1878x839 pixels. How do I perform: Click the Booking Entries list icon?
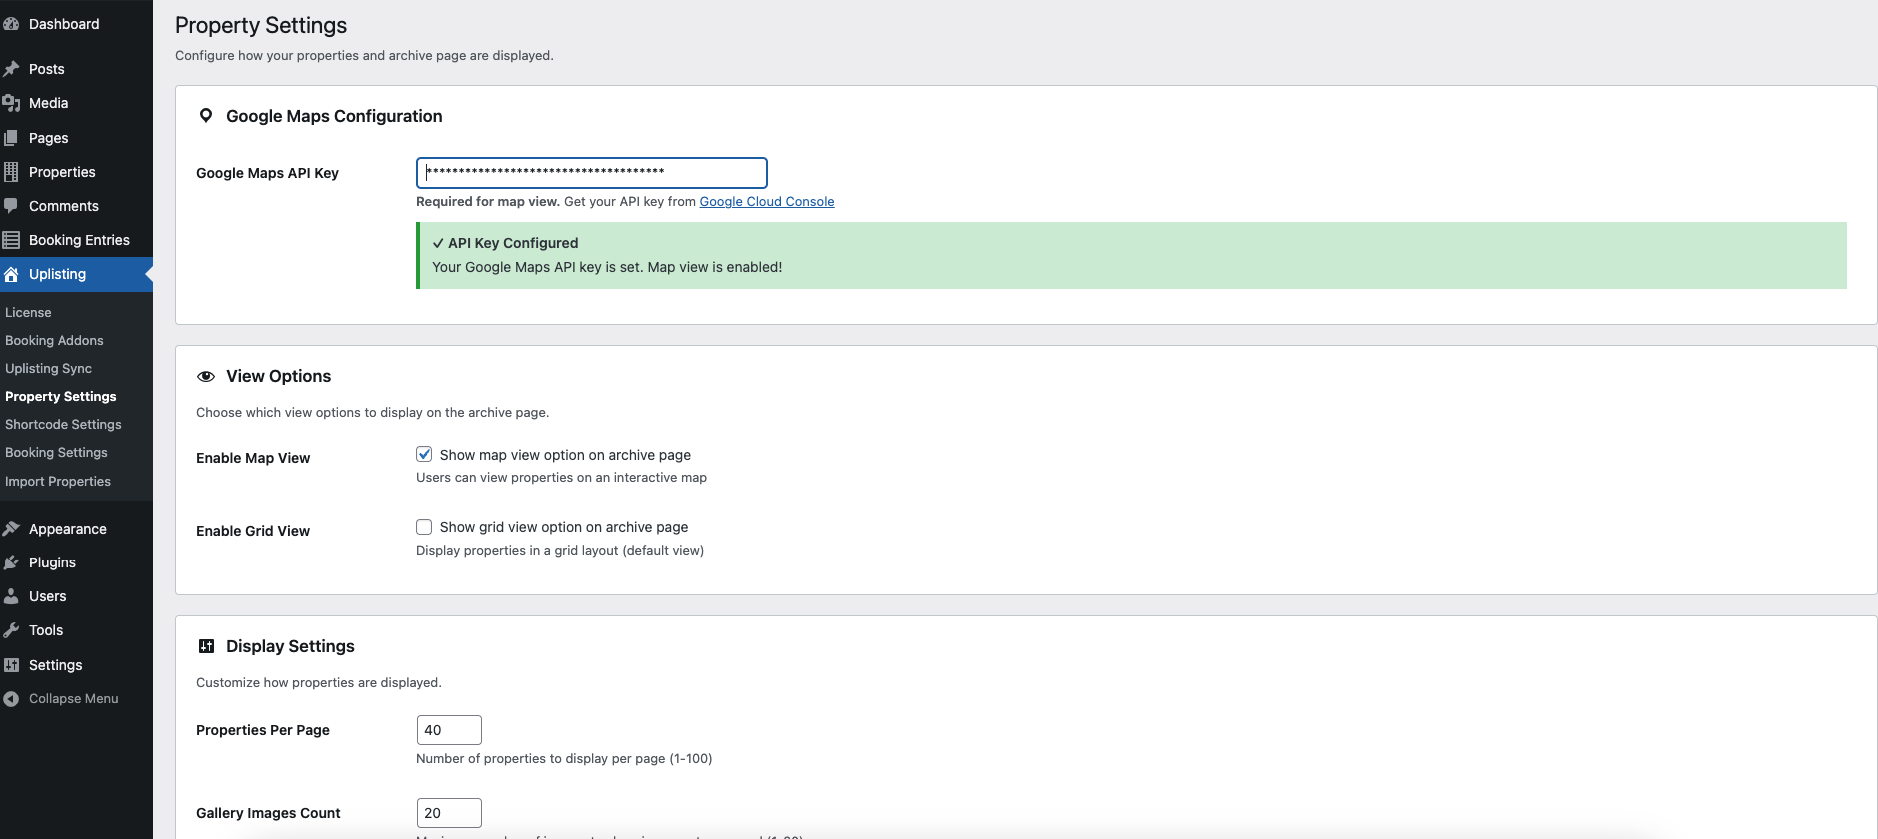(x=11, y=240)
